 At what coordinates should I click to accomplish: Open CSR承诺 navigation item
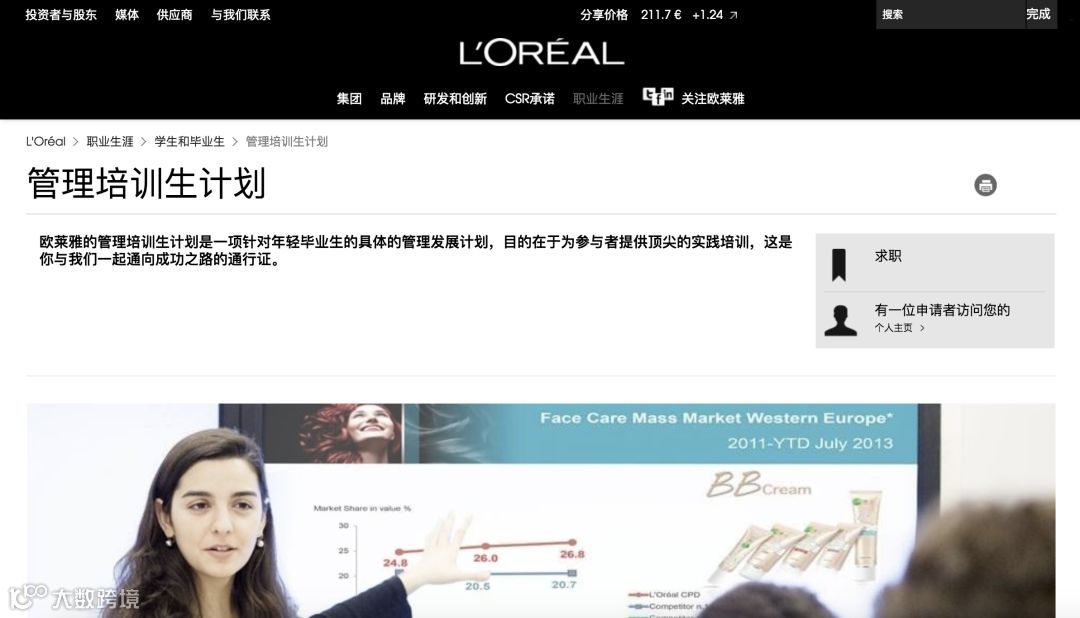point(530,99)
